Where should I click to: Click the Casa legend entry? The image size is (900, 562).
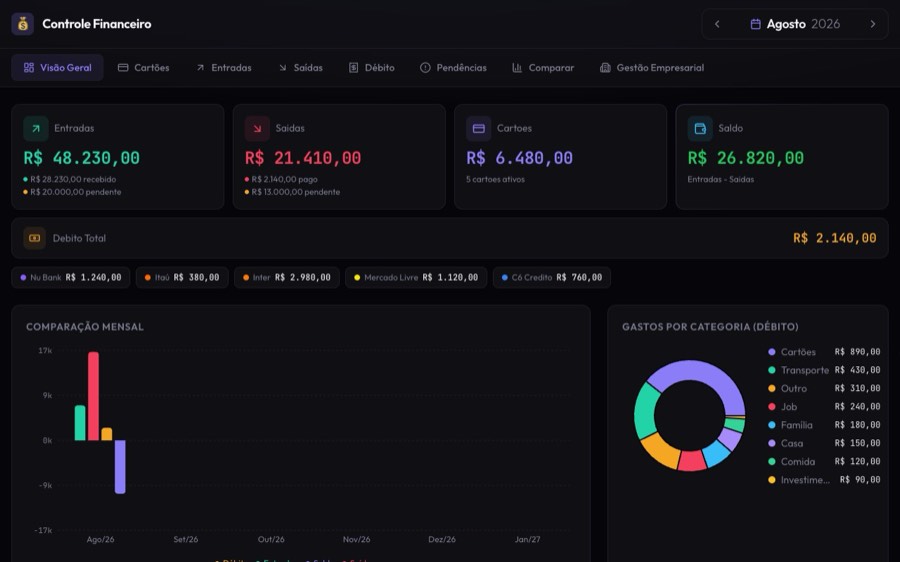[824, 443]
